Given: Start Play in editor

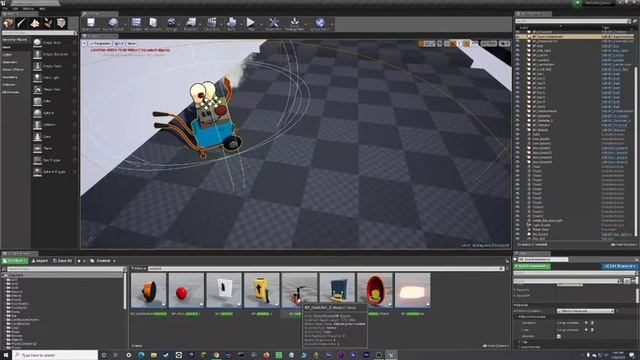Looking at the screenshot, I should point(251,22).
